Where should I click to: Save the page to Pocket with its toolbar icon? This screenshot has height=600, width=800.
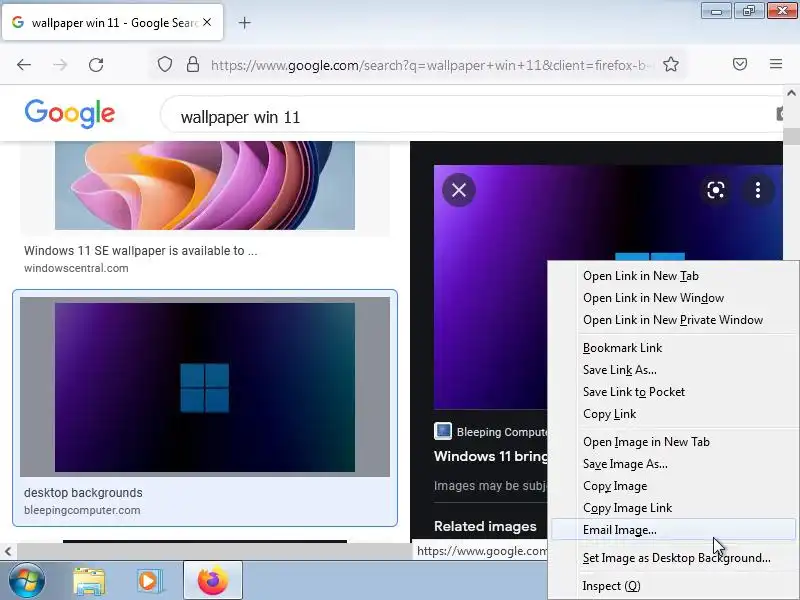740,64
